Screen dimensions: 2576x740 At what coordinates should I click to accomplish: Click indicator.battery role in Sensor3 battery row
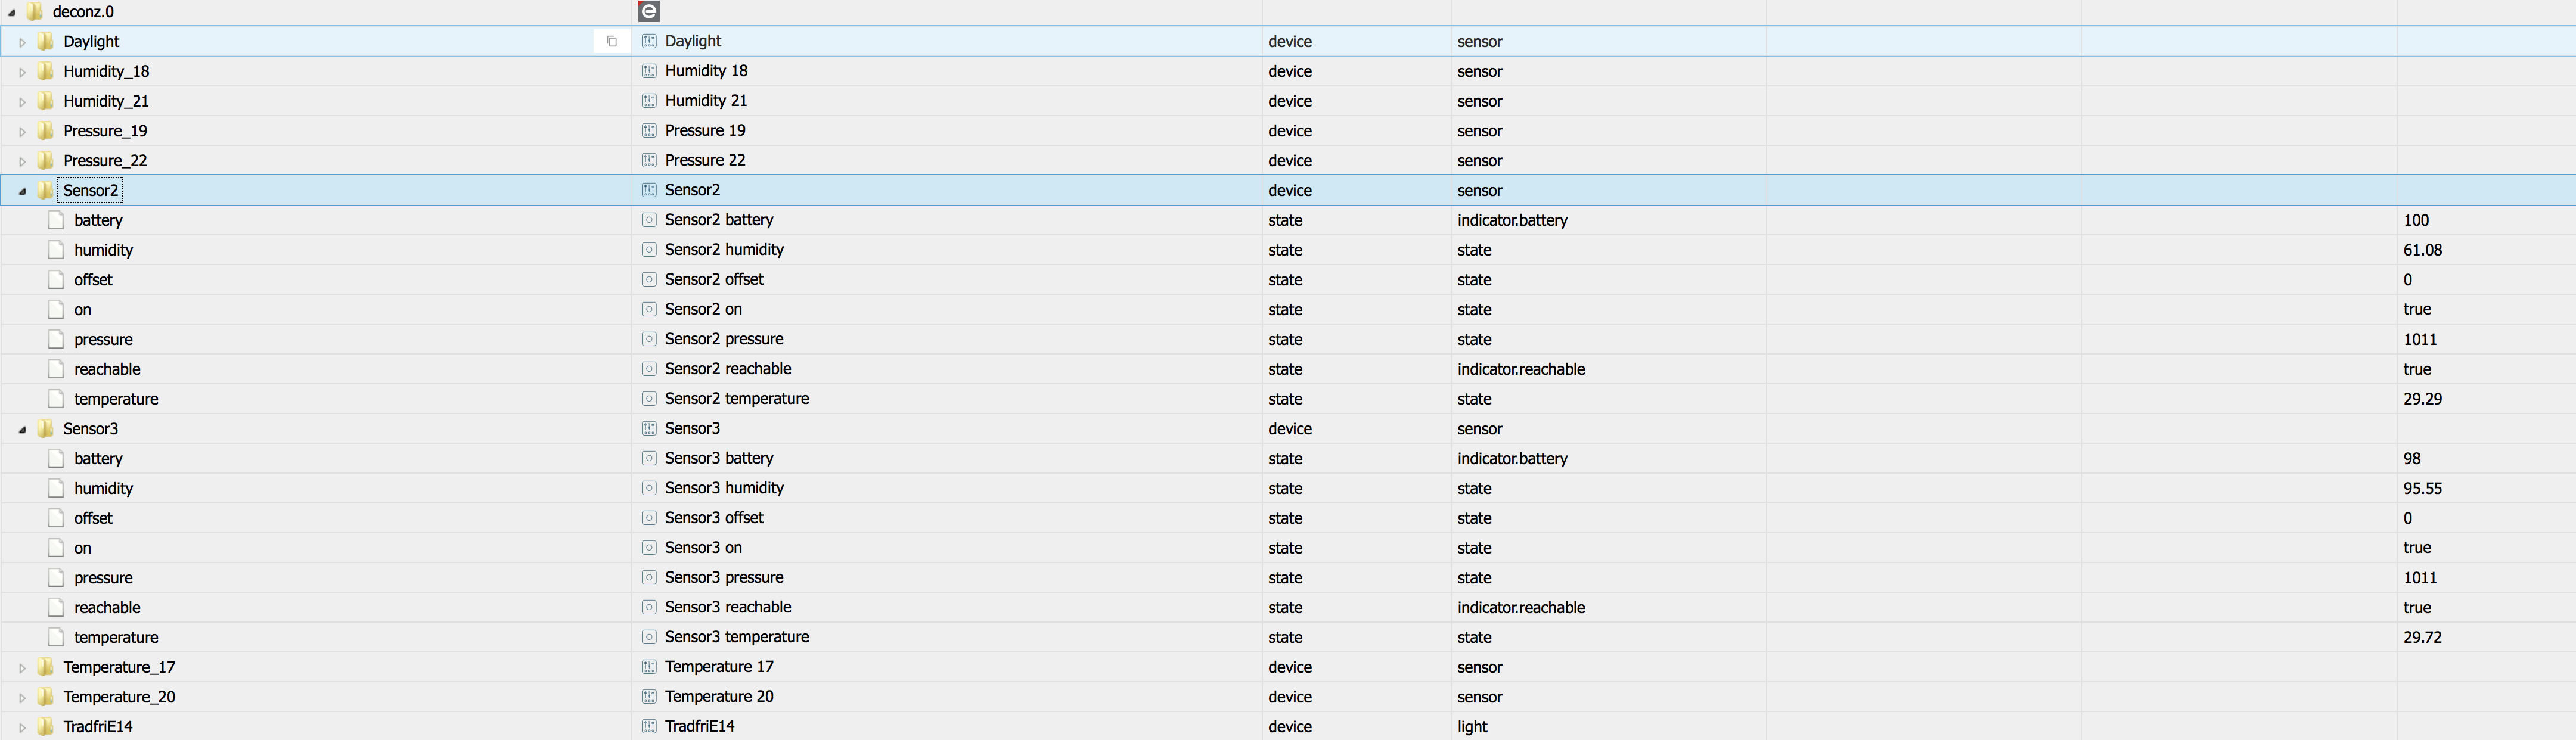pos(1512,458)
